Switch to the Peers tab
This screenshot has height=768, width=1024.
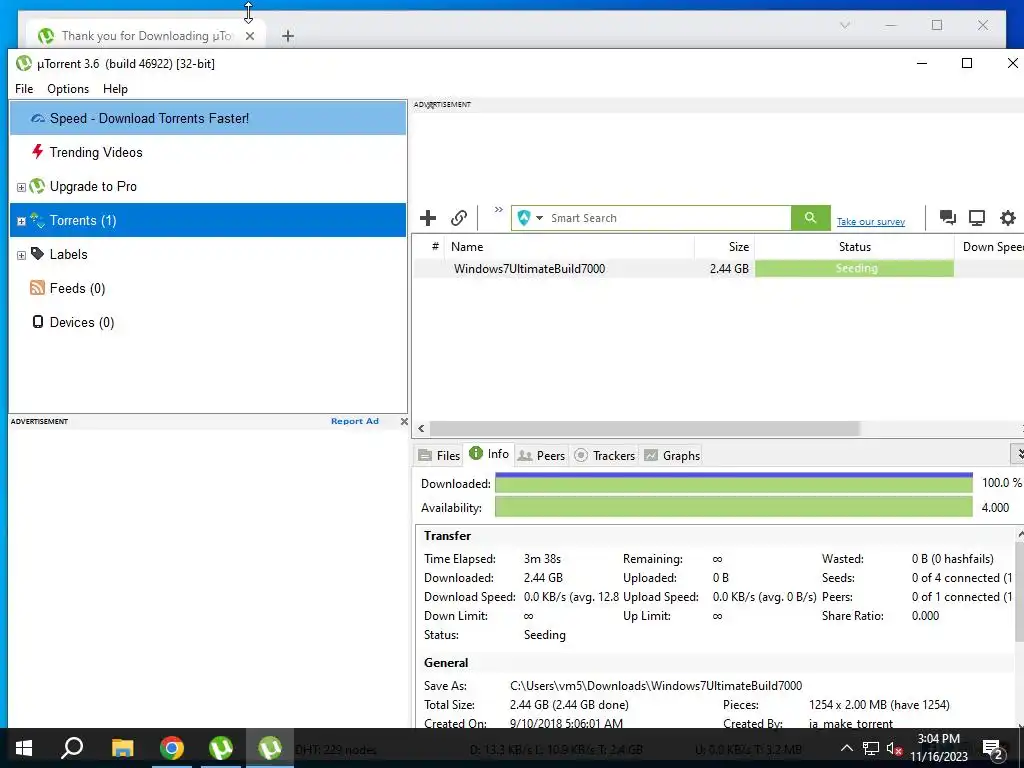(x=541, y=455)
